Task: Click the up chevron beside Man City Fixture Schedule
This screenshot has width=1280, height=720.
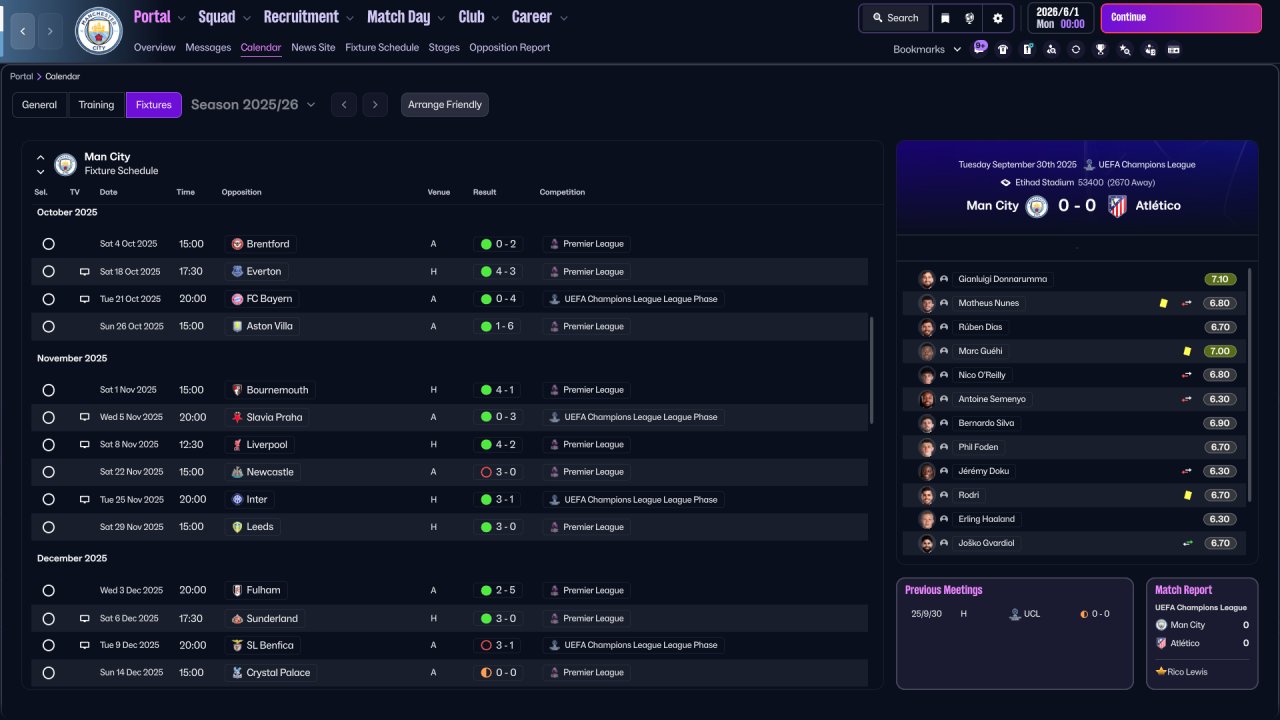Action: click(x=41, y=157)
